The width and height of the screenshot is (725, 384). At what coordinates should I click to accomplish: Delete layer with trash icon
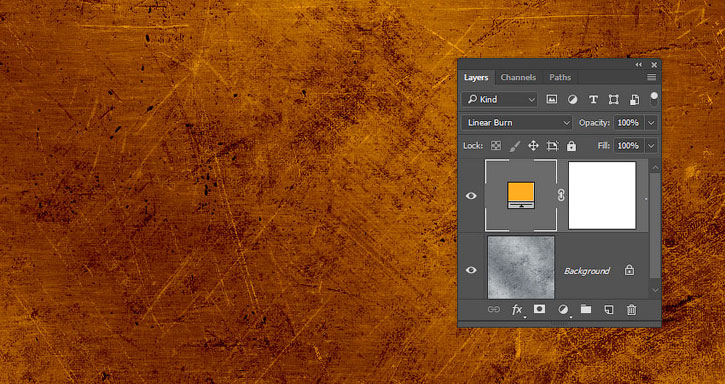click(x=632, y=310)
